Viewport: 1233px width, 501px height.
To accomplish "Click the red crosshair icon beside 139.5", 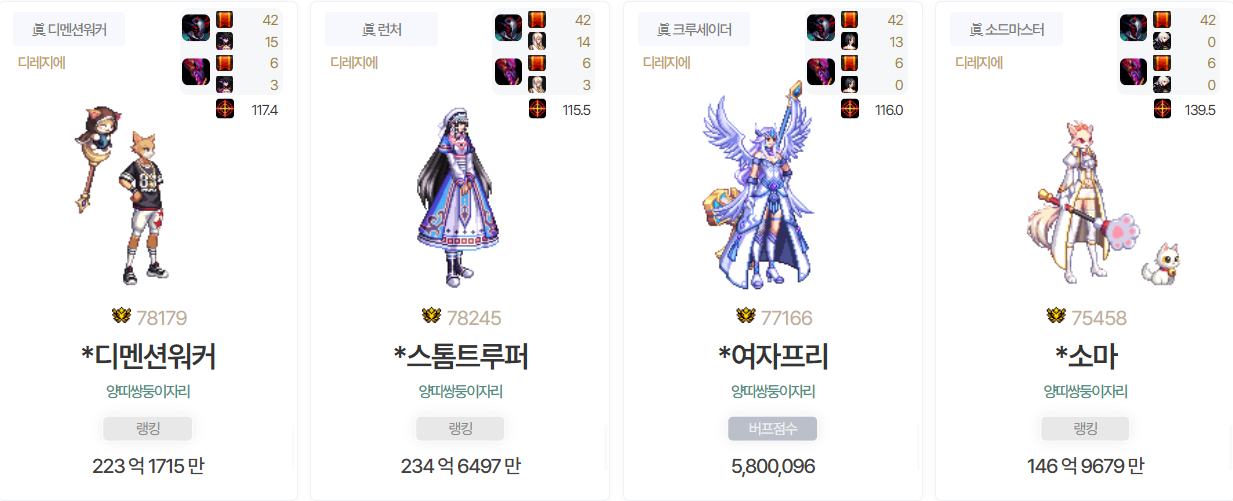I will [x=1162, y=109].
